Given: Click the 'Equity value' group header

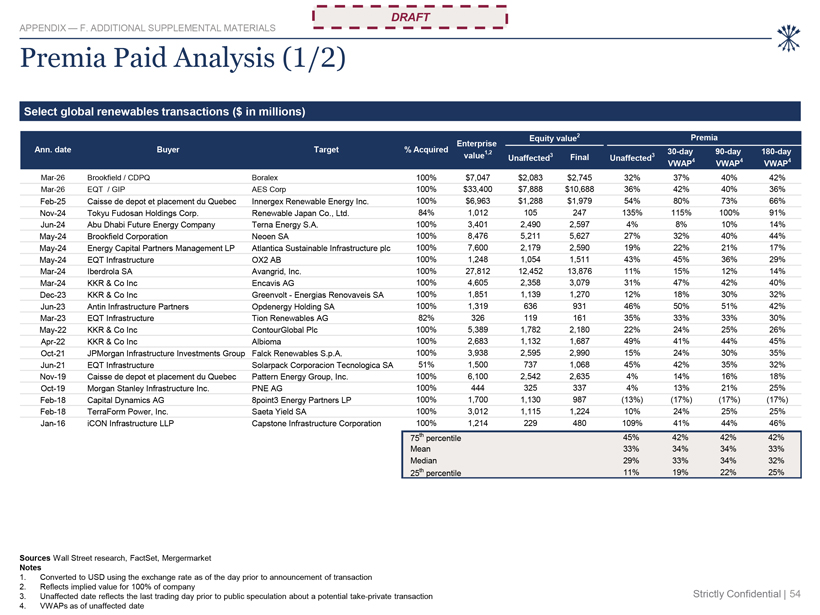Looking at the screenshot, I should pos(554,138).
